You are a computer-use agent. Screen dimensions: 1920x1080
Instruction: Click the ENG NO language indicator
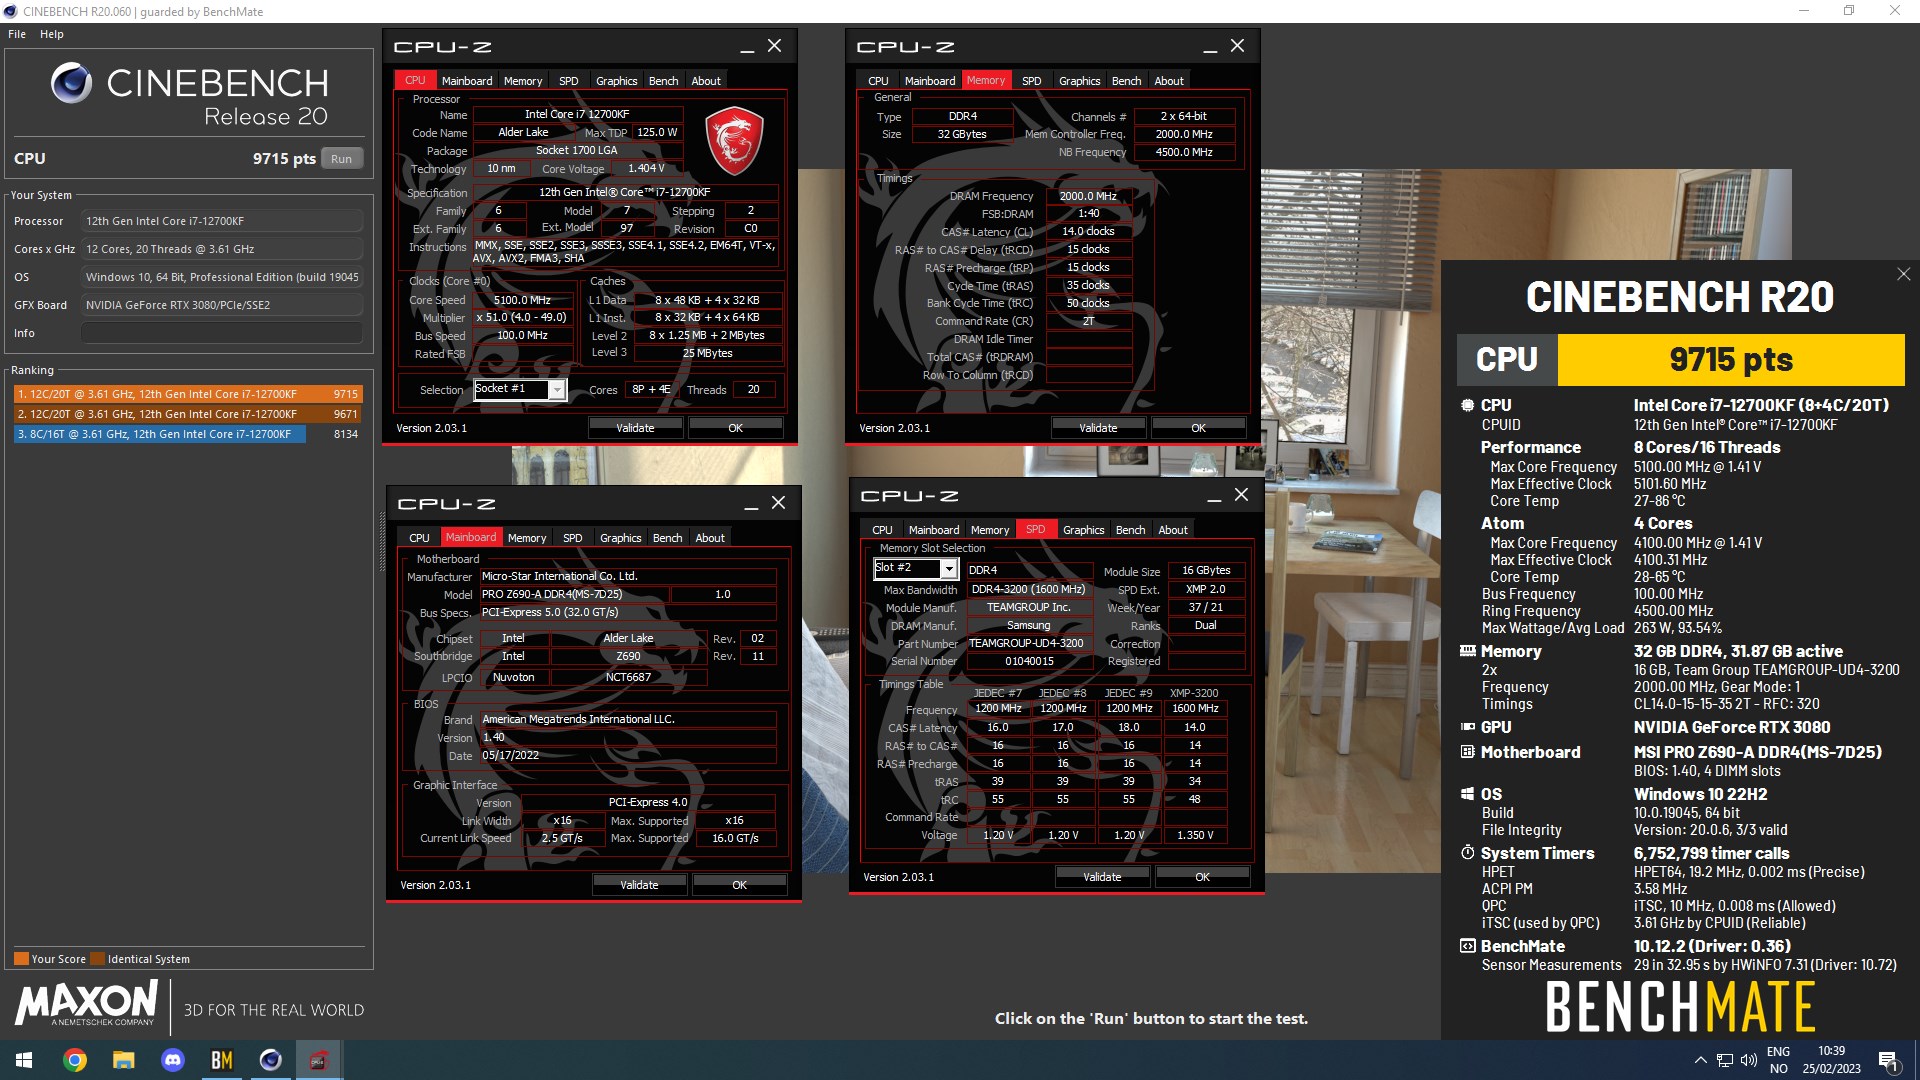click(x=1778, y=1060)
